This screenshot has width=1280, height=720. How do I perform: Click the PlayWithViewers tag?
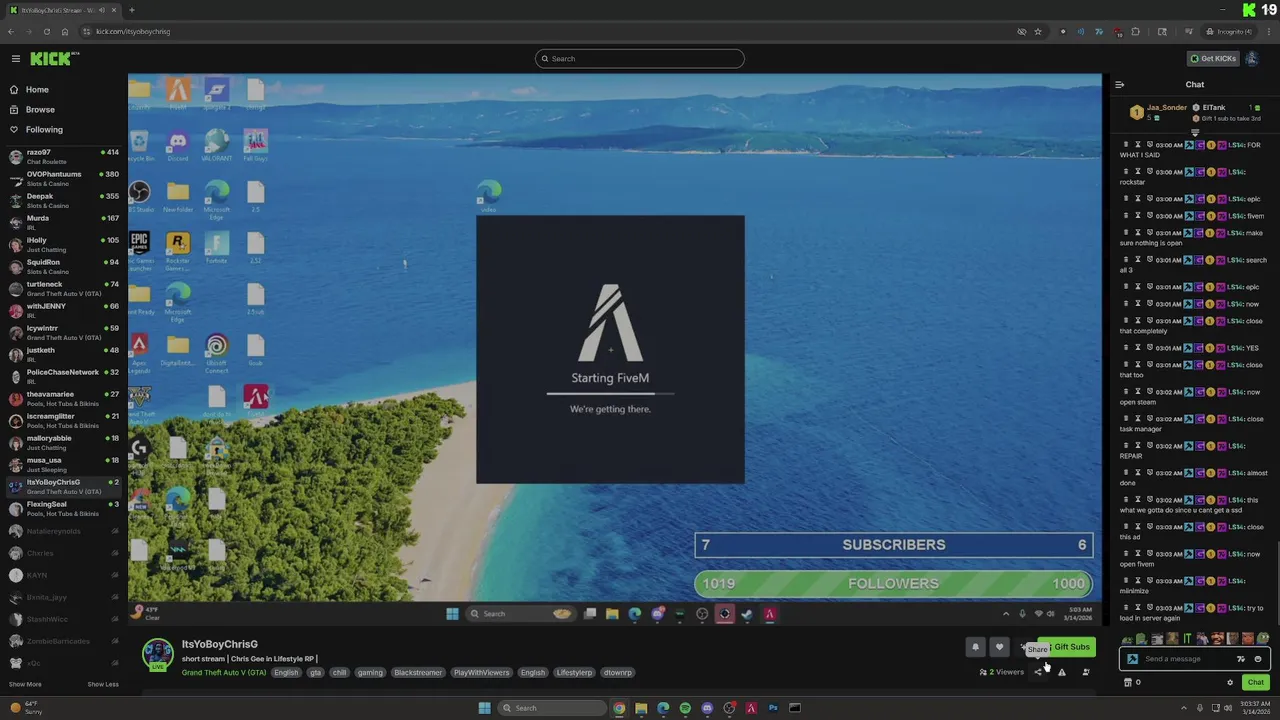[482, 673]
